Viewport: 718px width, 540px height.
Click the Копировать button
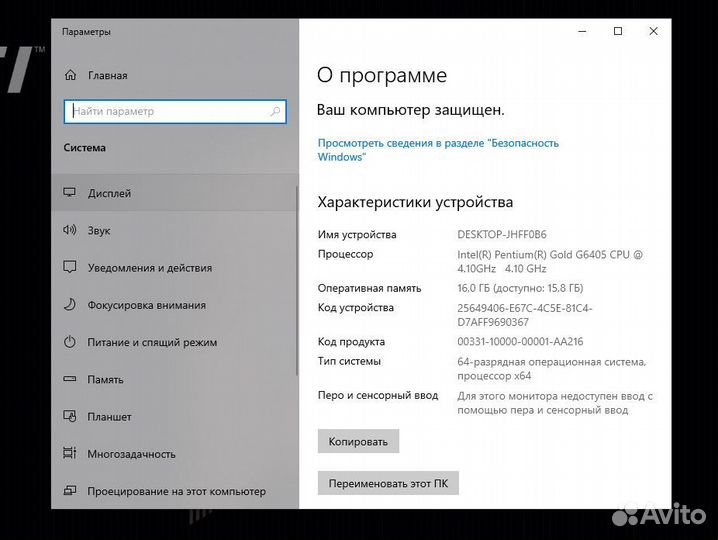click(x=359, y=442)
